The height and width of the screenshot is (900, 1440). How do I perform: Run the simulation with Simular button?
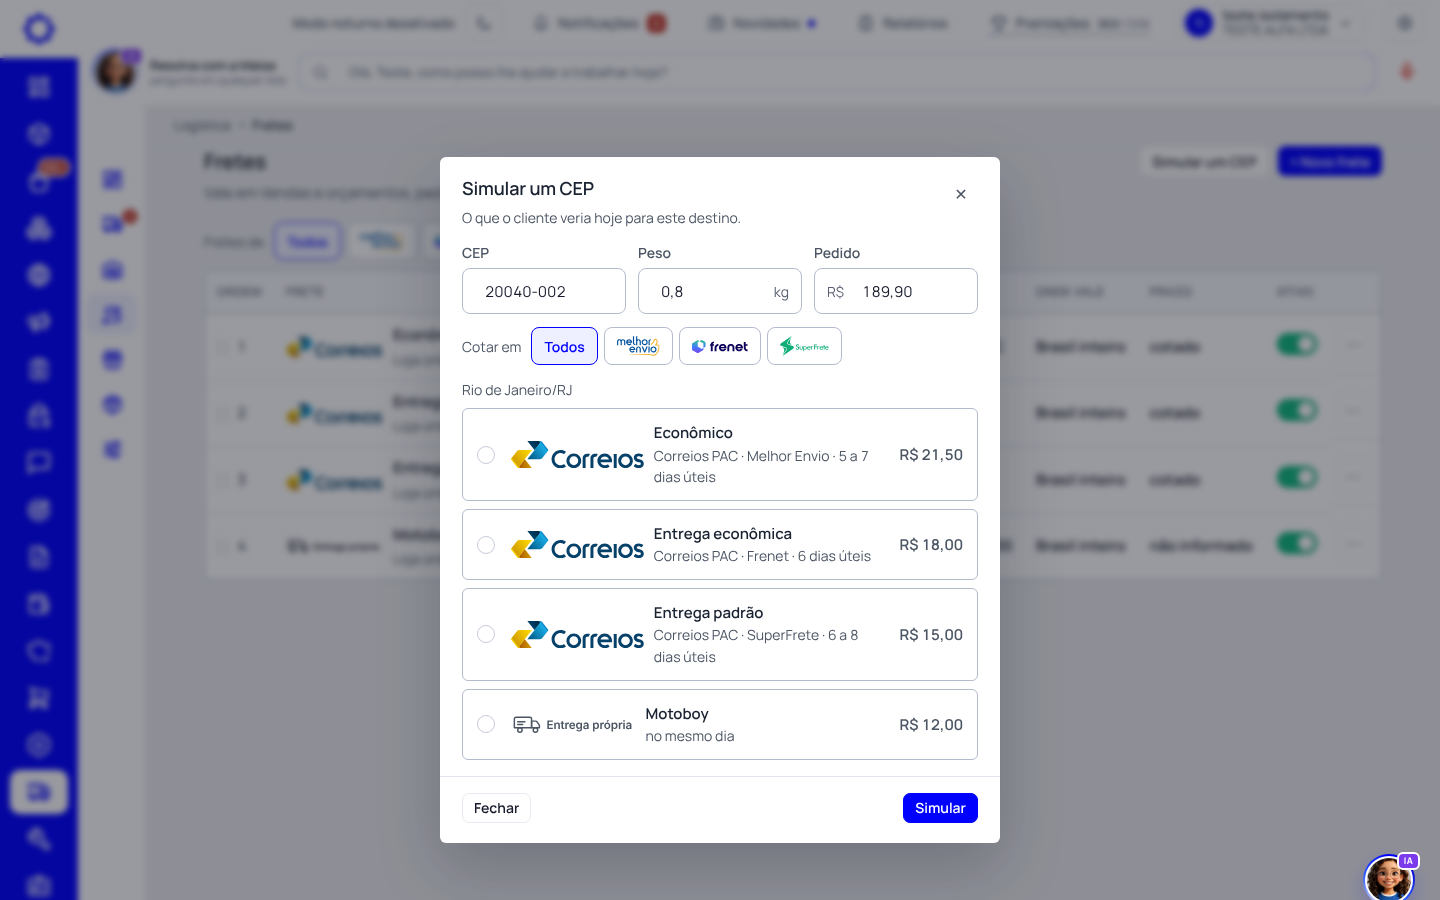click(940, 808)
